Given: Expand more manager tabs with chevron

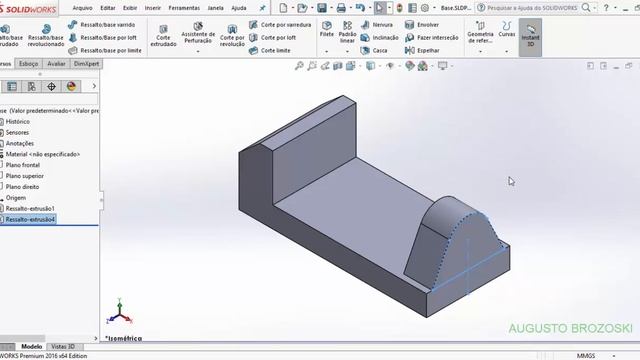Looking at the screenshot, I should [94, 86].
